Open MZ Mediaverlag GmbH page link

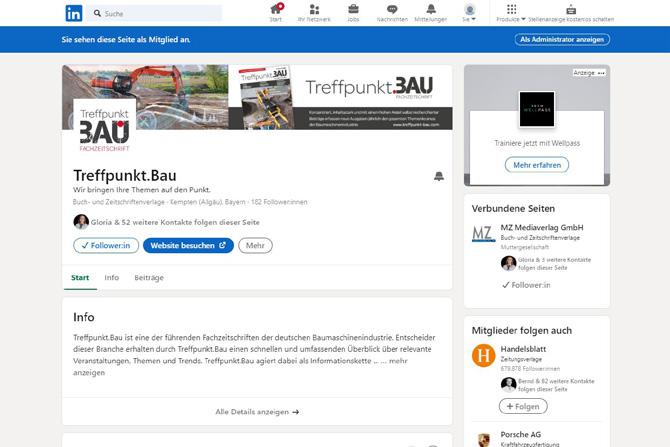point(542,228)
